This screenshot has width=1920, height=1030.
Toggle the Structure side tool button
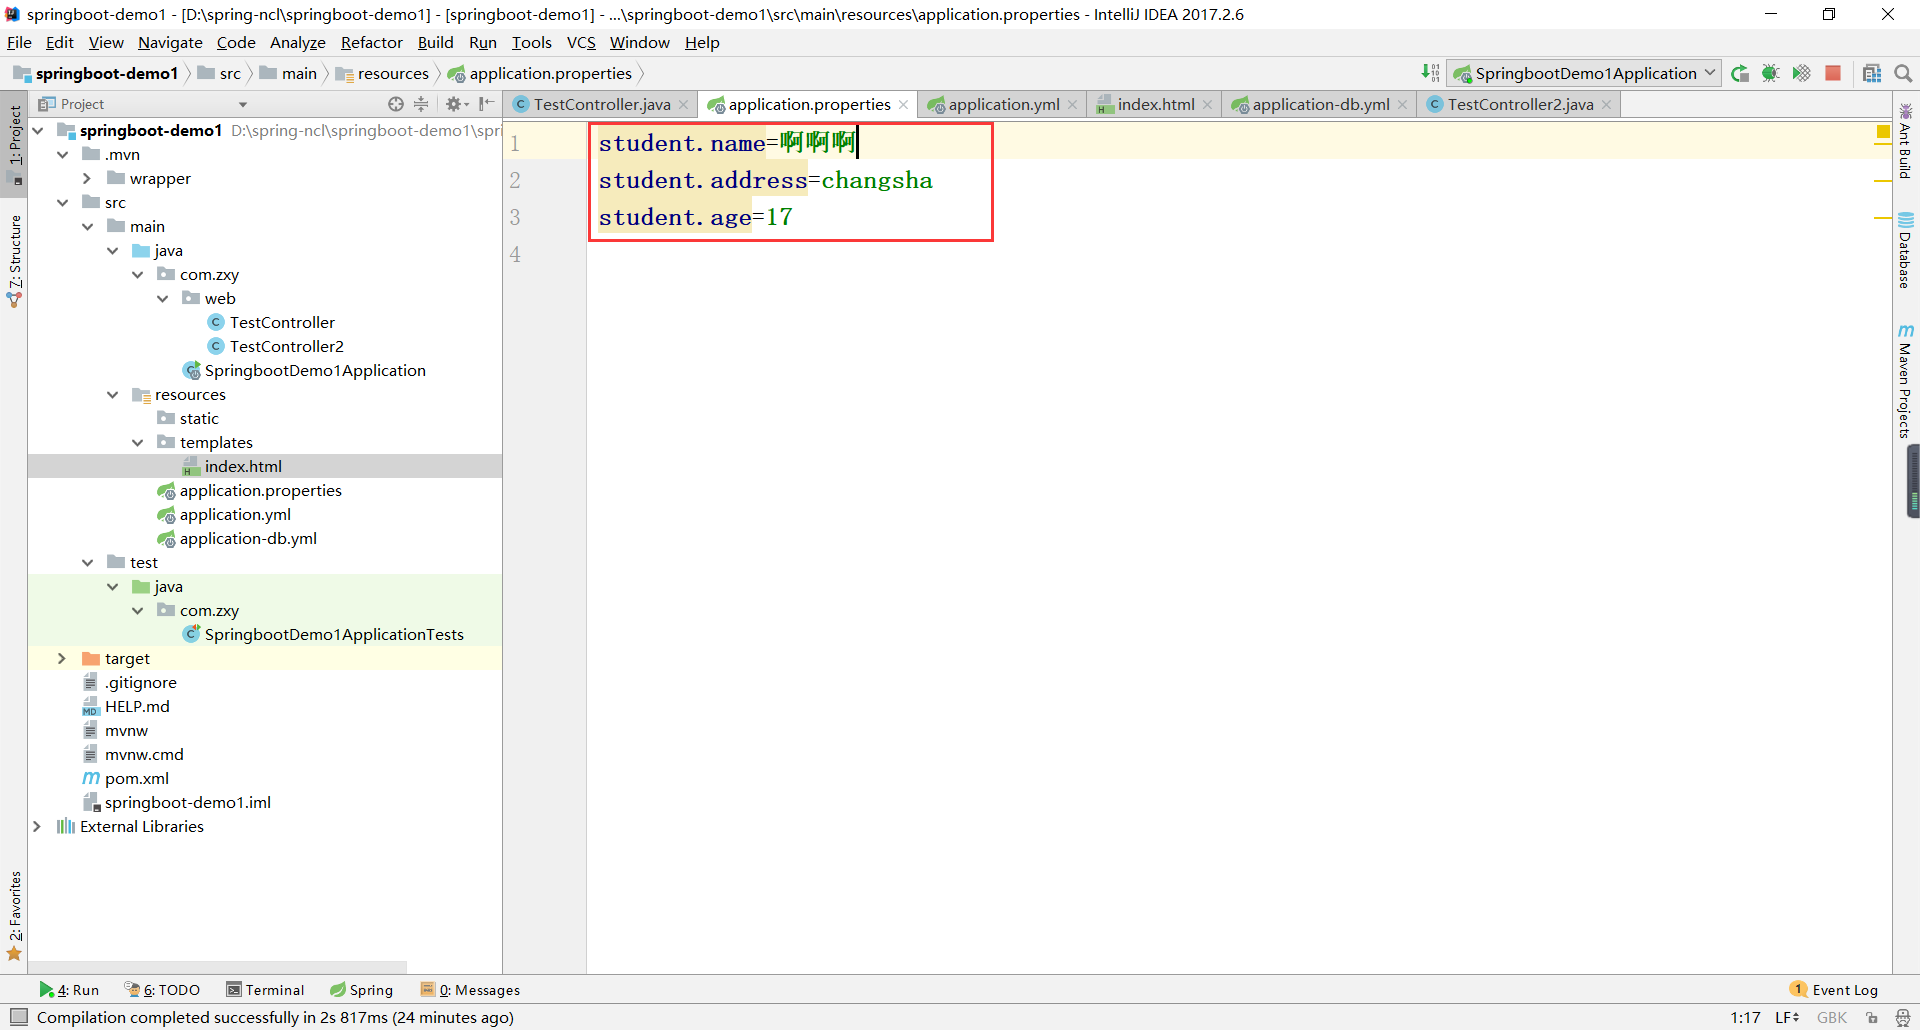[14, 261]
